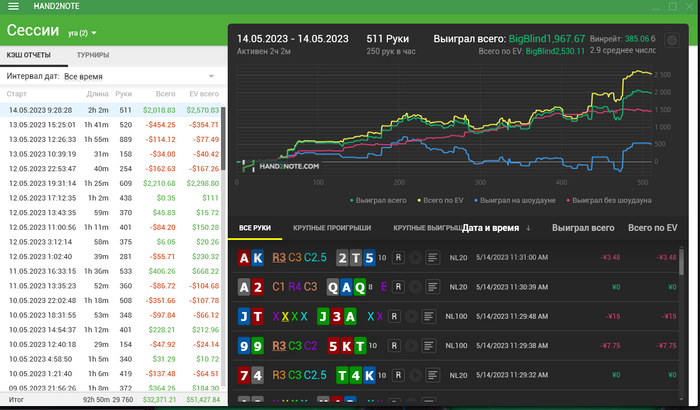This screenshot has width=700, height=410.
Task: Switch to the КЭШ ОТЧЕТЫ tab
Action: pos(29,55)
